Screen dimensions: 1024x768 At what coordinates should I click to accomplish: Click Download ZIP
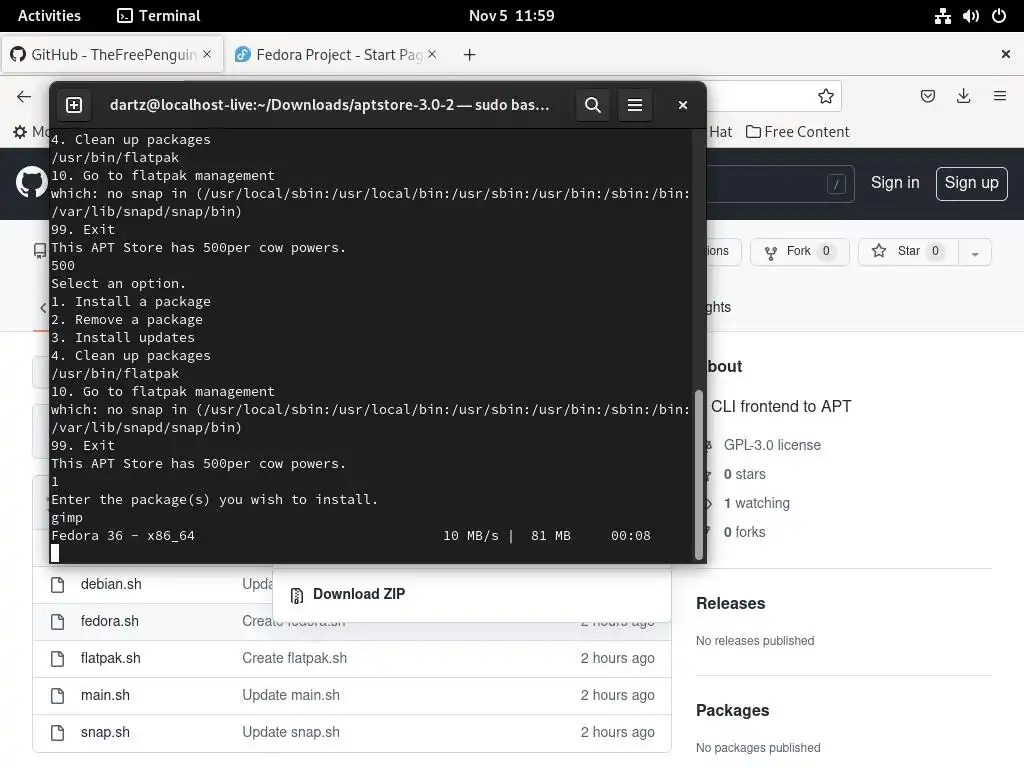[359, 594]
